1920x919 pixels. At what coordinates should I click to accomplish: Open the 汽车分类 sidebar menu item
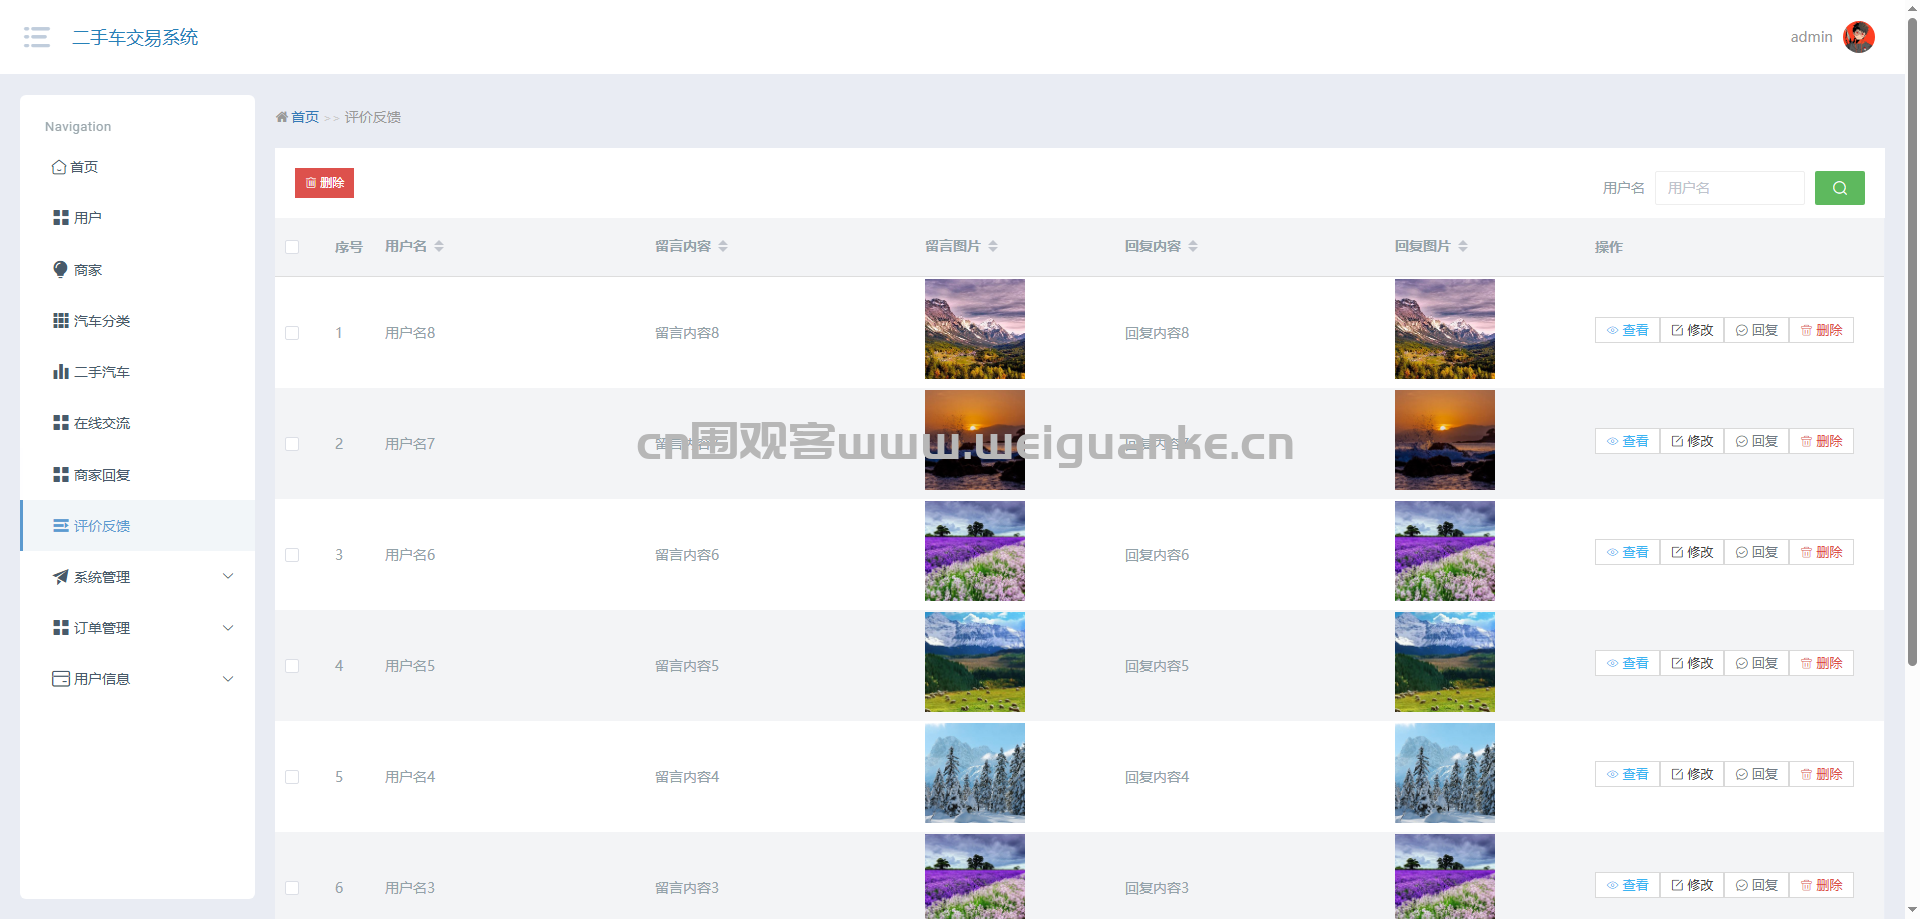pos(137,321)
